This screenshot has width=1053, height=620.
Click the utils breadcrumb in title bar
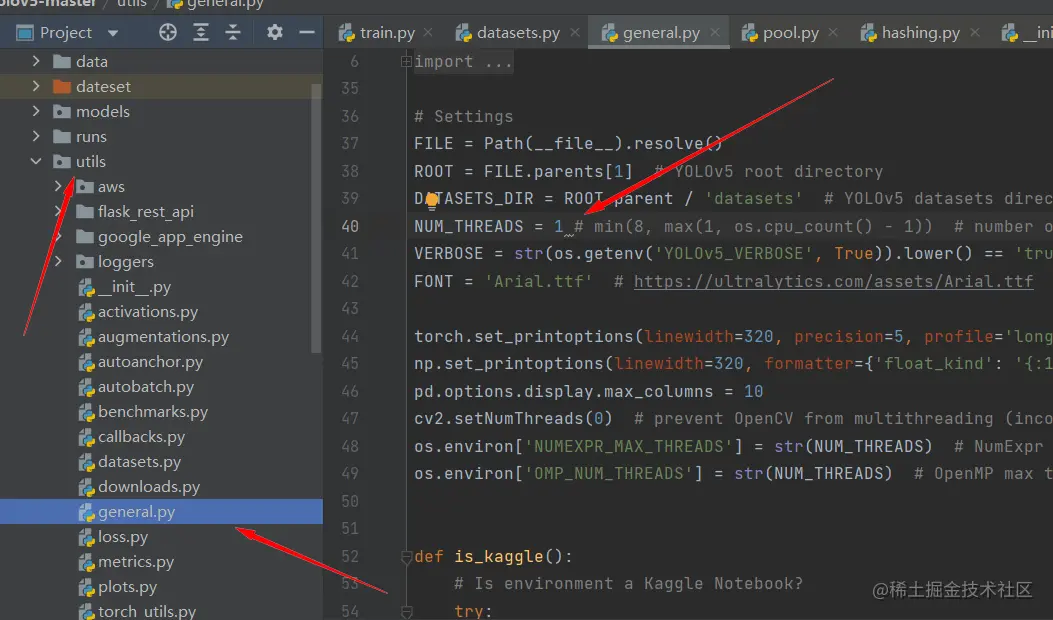coord(132,3)
